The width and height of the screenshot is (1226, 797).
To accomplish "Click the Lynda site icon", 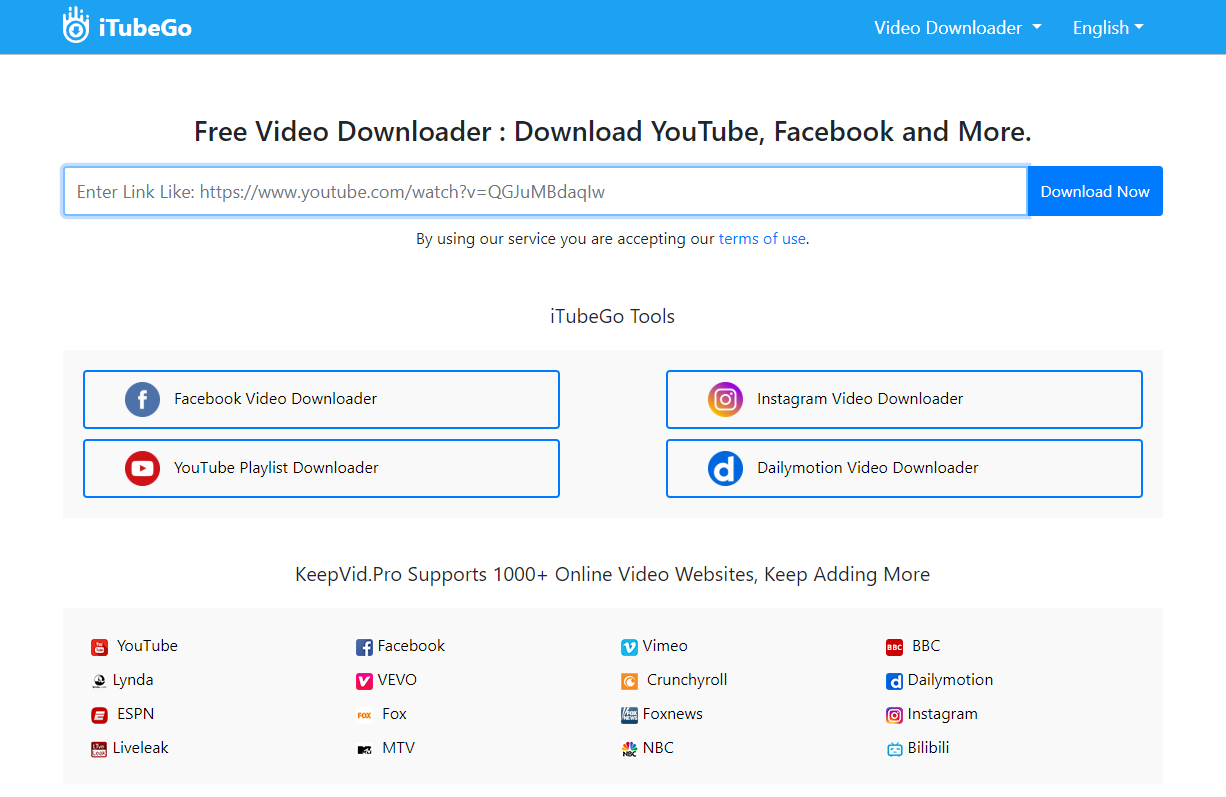I will click(99, 681).
